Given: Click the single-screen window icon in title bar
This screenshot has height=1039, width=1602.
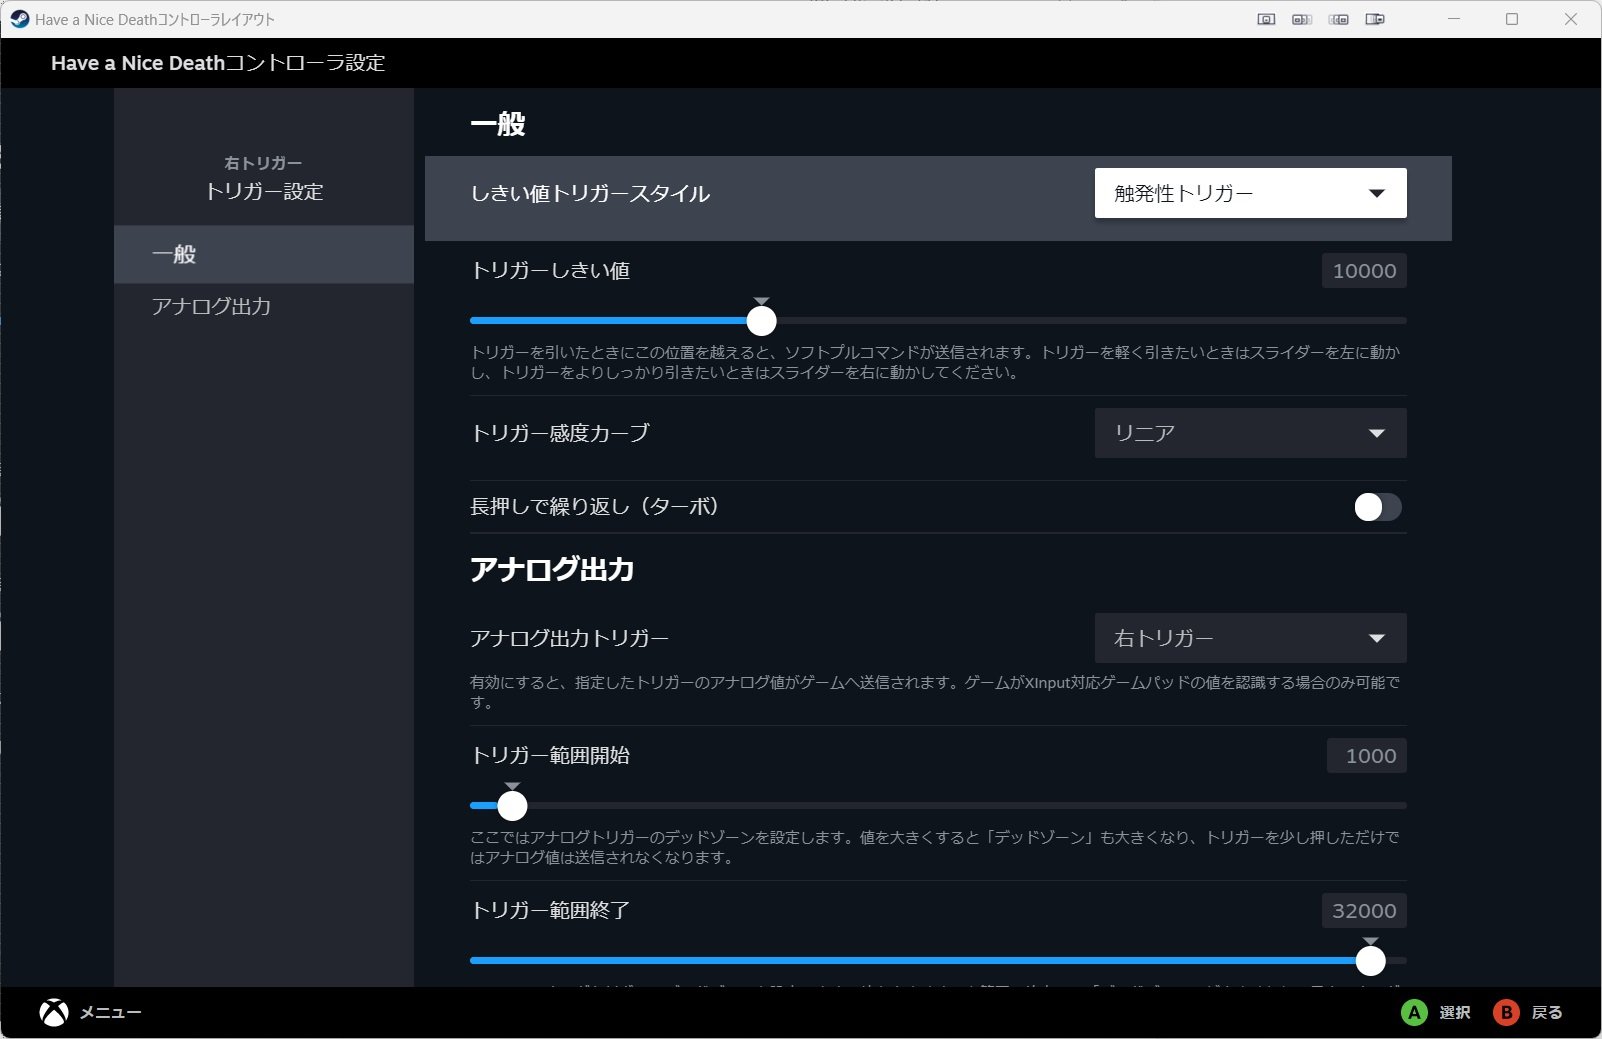Looking at the screenshot, I should 1266,19.
